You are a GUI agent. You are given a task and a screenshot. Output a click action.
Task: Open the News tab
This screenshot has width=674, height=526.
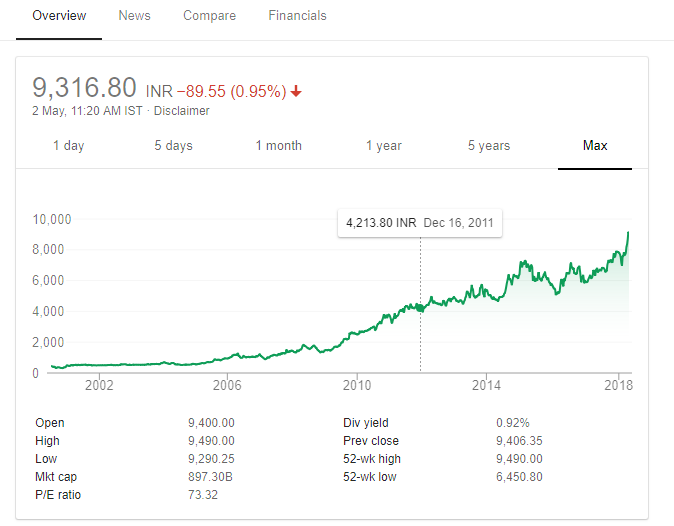click(134, 16)
